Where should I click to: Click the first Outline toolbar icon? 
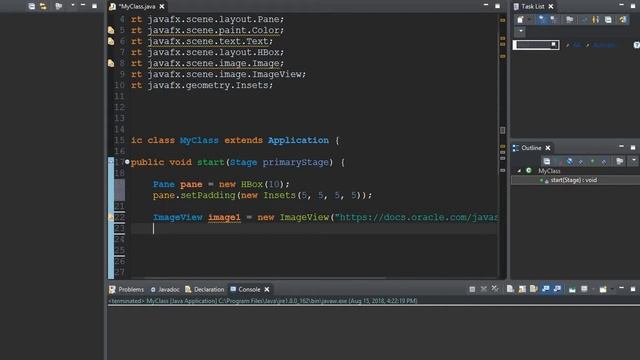coord(547,161)
